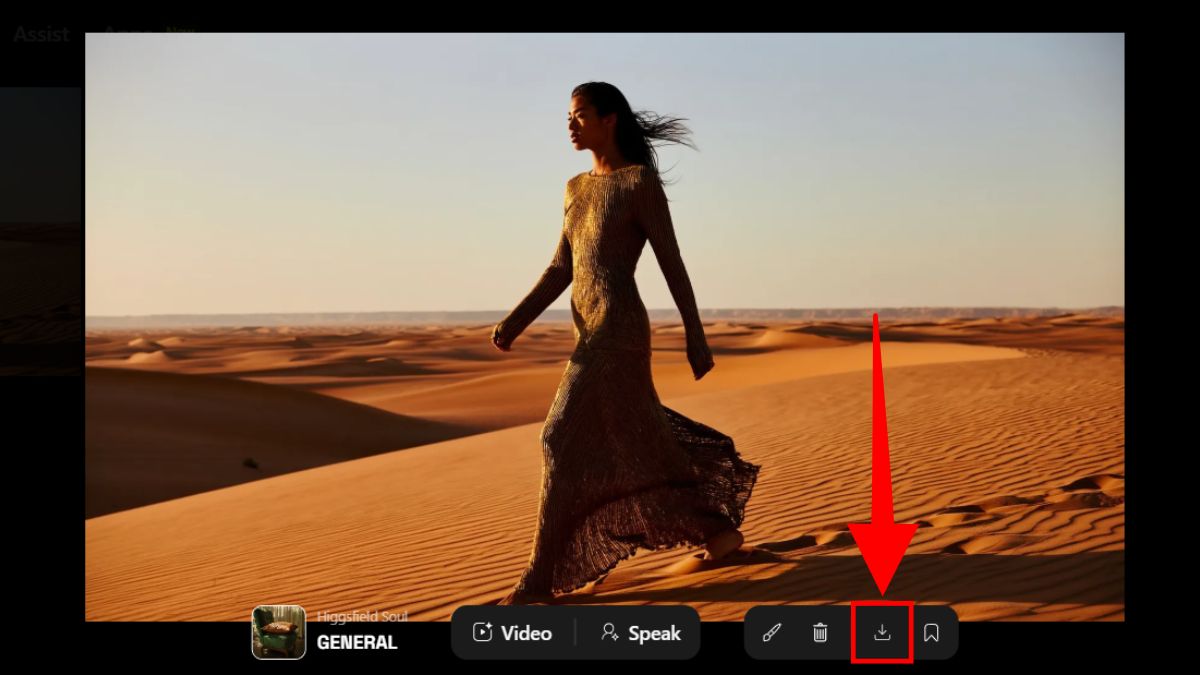
Task: Select the dimmed thumbnail behind the overlay
Action: point(40,230)
